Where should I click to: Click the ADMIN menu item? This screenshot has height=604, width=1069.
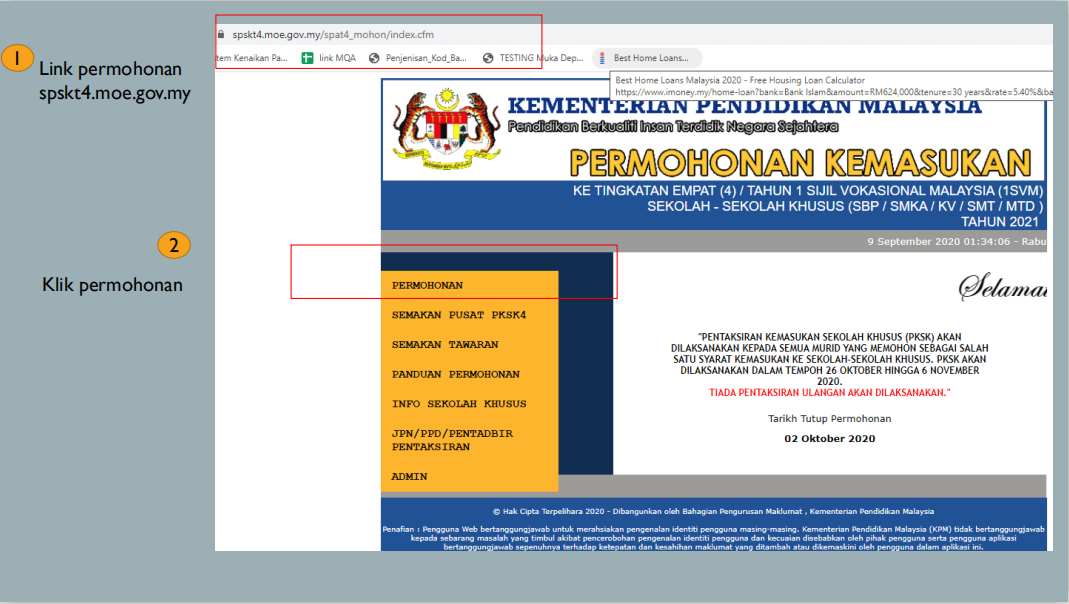[x=409, y=477]
